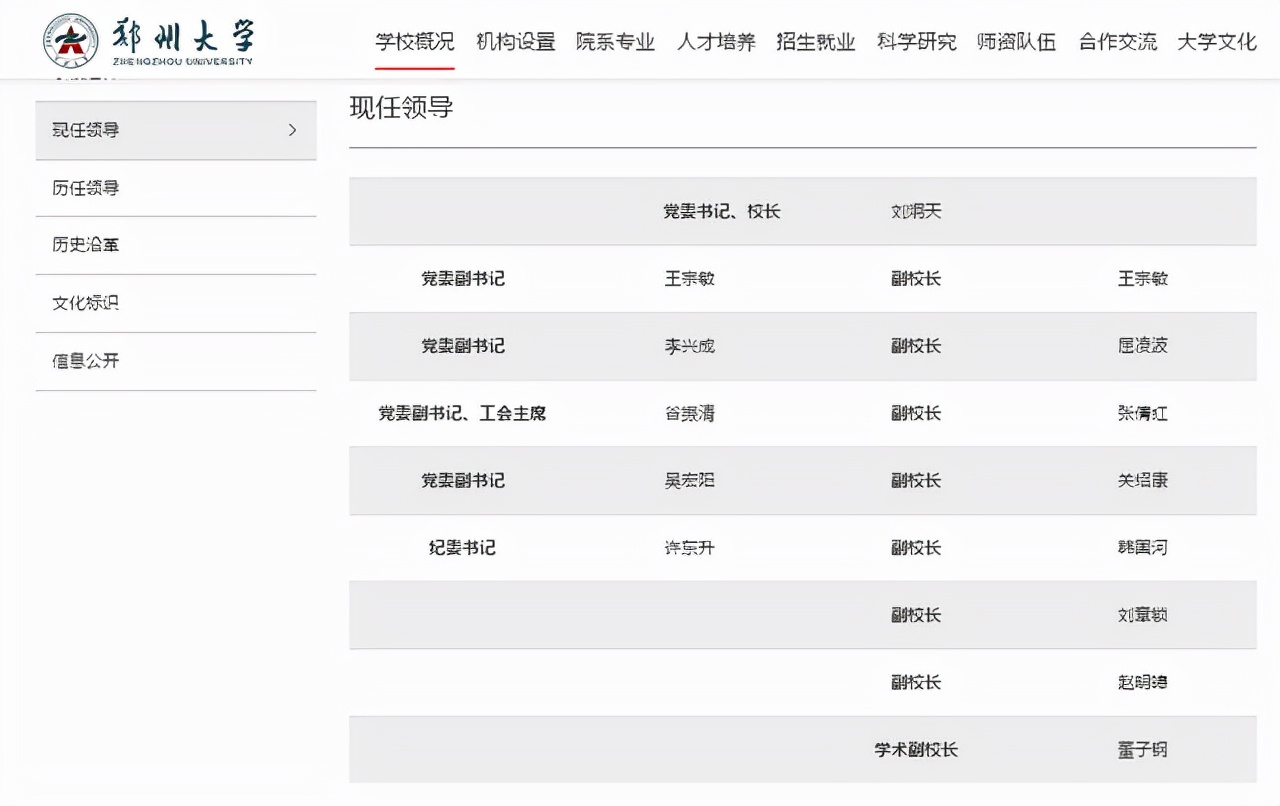This screenshot has height=806, width=1280.
Task: Open the 科学研究 navigation menu
Action: pyautogui.click(x=917, y=43)
